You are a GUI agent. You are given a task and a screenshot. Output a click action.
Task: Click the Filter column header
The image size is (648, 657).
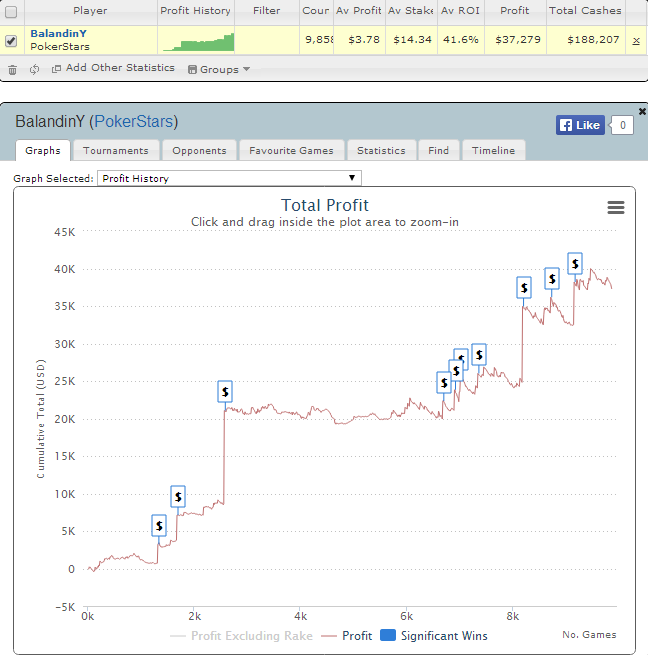(x=266, y=11)
